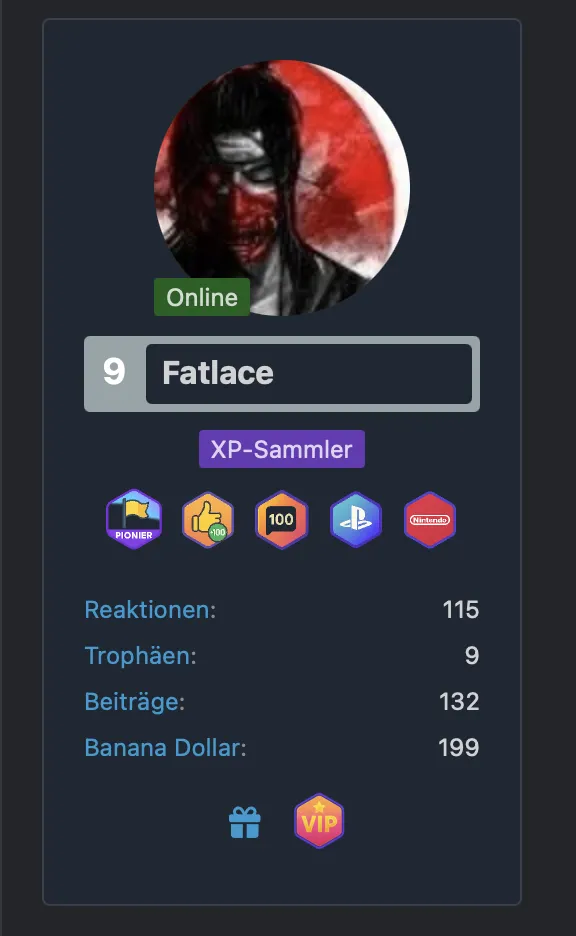This screenshot has width=576, height=936.
Task: Select the 100 posts speech bubble badge
Action: pos(282,519)
